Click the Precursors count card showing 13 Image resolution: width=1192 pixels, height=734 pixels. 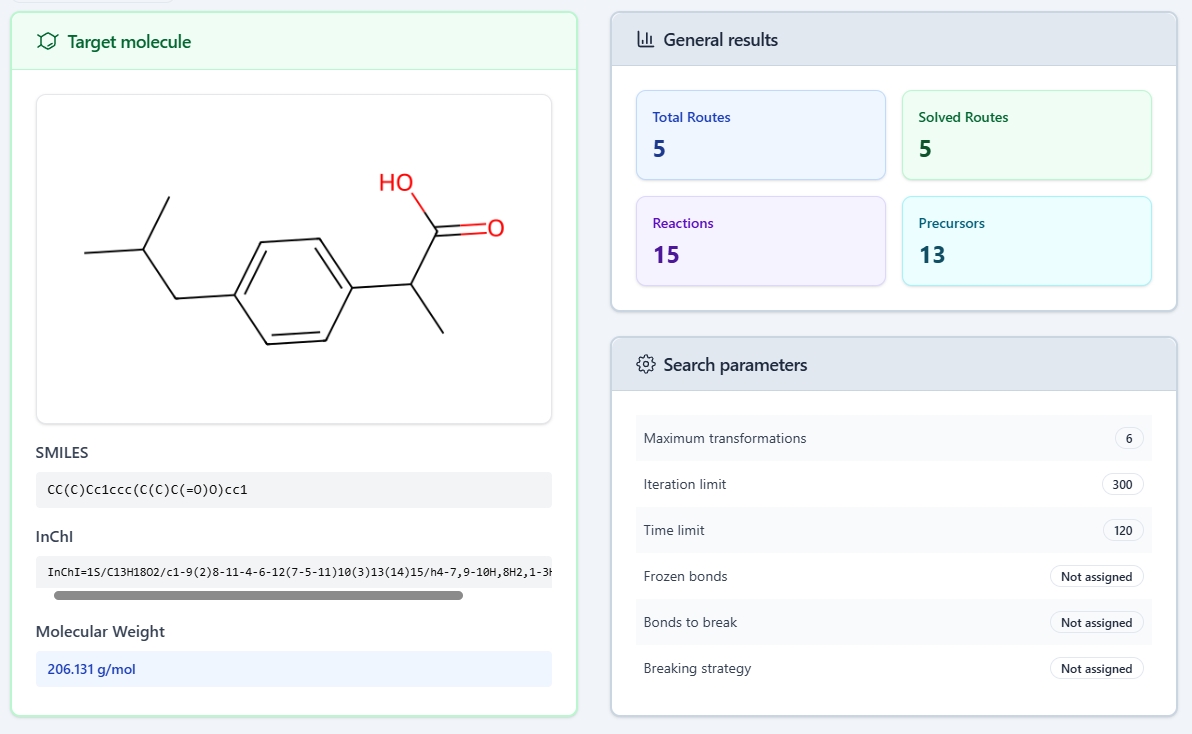tap(1026, 241)
